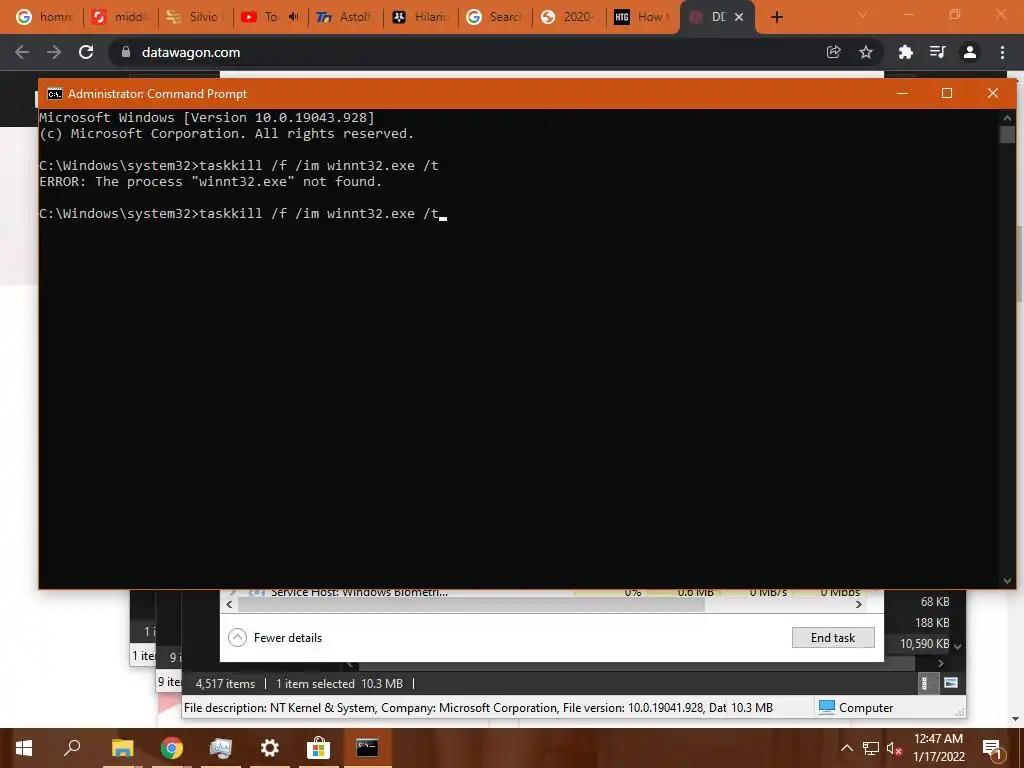Switch to the '2020-' tab
This screenshot has height=768, width=1024.
coord(569,17)
